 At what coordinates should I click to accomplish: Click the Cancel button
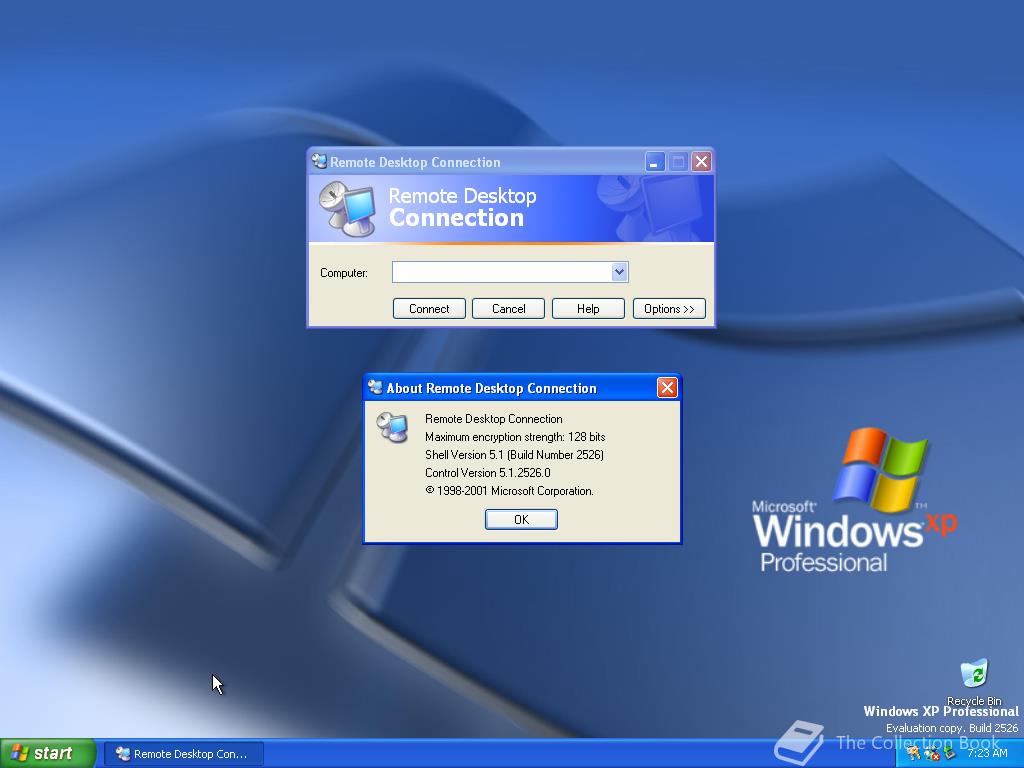508,309
